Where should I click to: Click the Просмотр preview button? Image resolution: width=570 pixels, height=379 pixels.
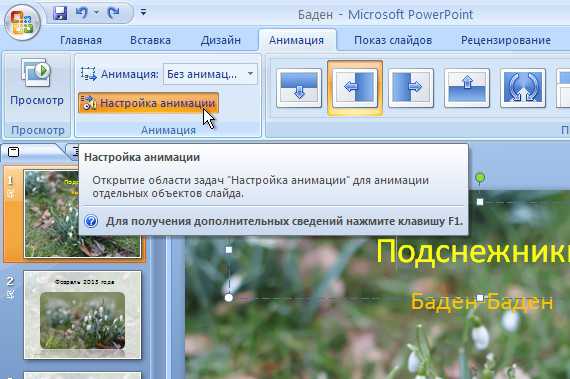[37, 82]
